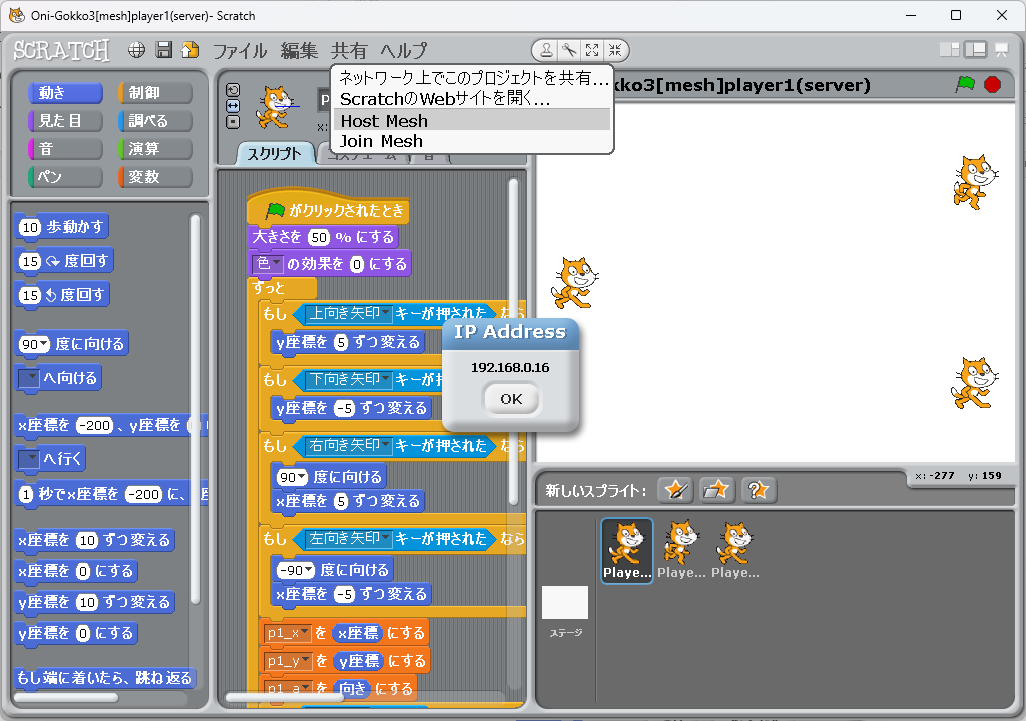Screen dimensions: 1026x721
Task: Open -90 direction dropdown in script
Action: coord(310,571)
